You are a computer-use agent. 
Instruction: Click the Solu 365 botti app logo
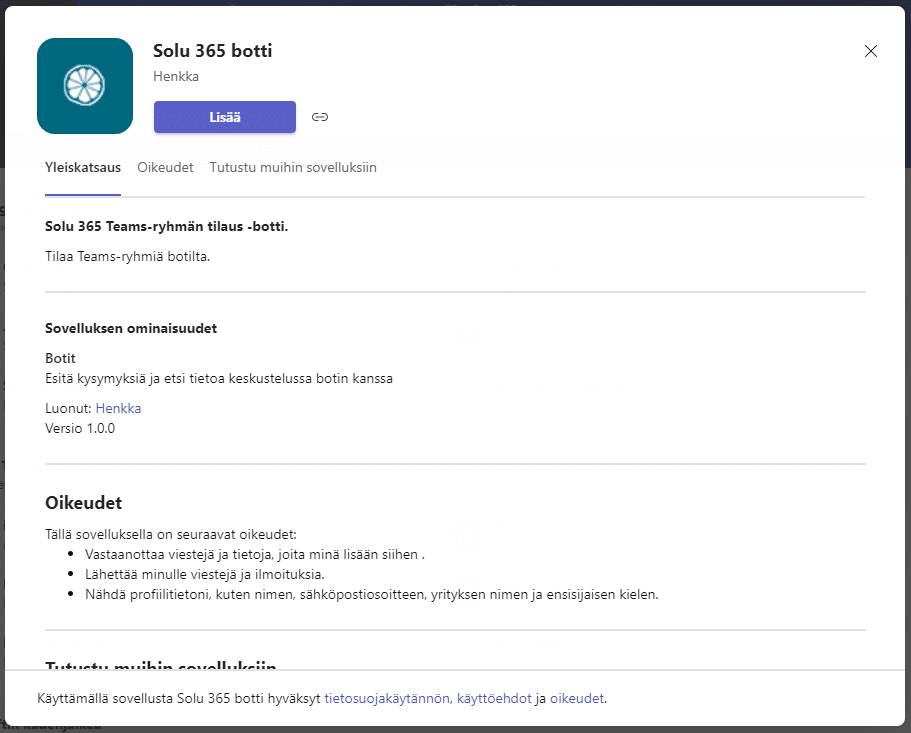[85, 86]
